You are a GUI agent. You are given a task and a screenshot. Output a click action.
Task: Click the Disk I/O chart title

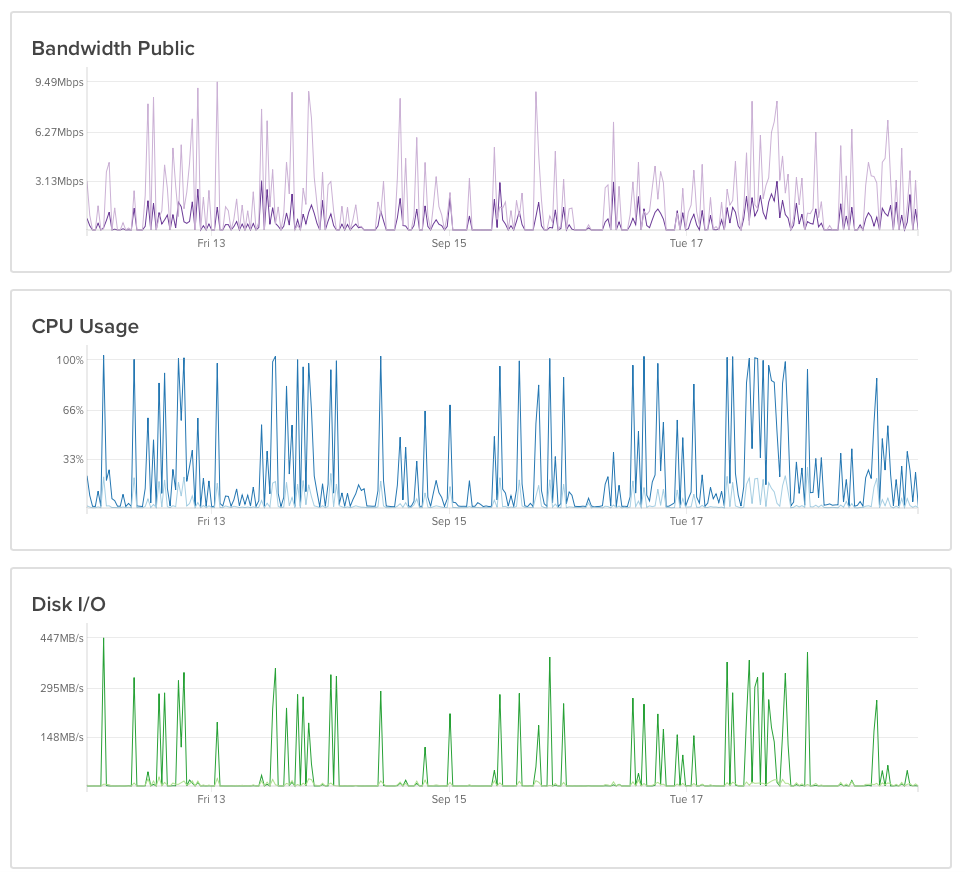(67, 604)
